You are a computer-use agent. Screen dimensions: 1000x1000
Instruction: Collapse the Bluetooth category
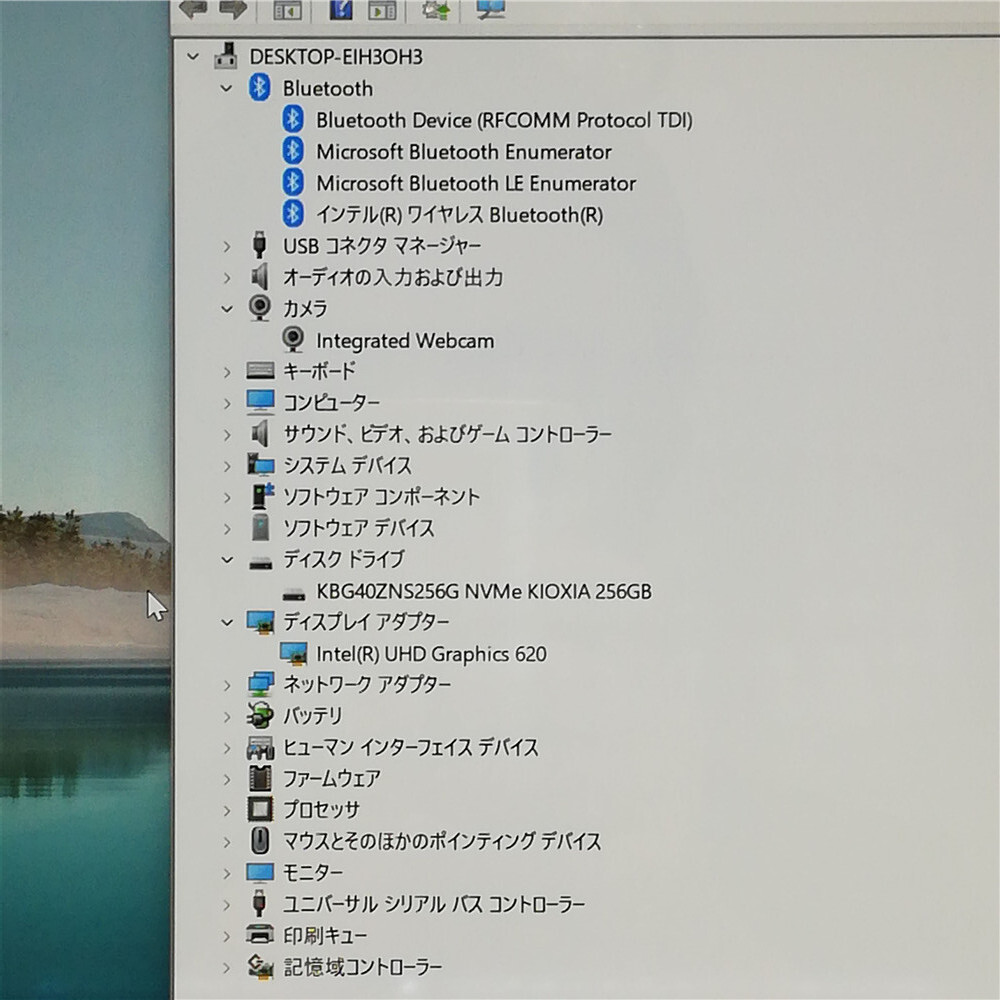226,89
